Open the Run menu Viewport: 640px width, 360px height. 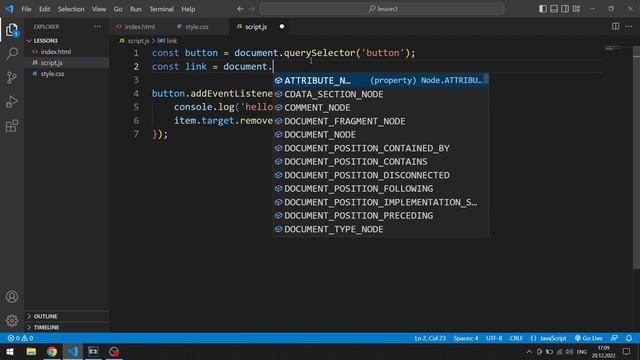click(136, 9)
